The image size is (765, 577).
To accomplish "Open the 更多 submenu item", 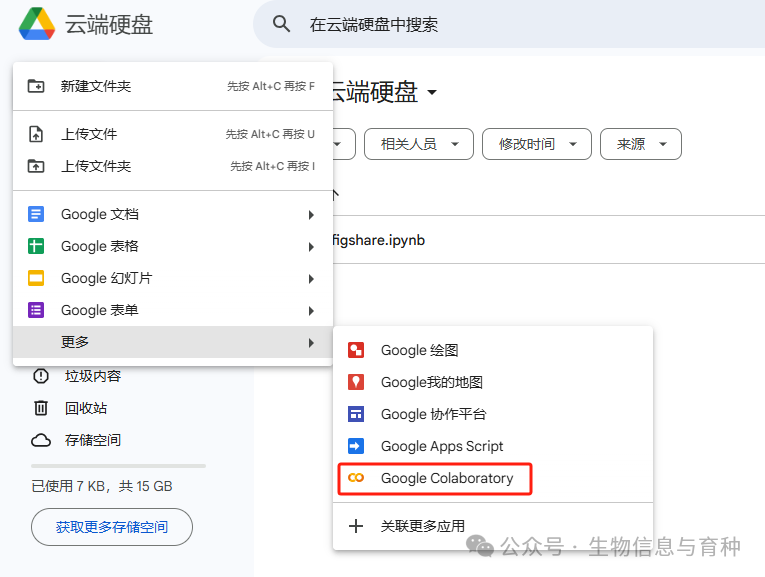I will tap(173, 342).
